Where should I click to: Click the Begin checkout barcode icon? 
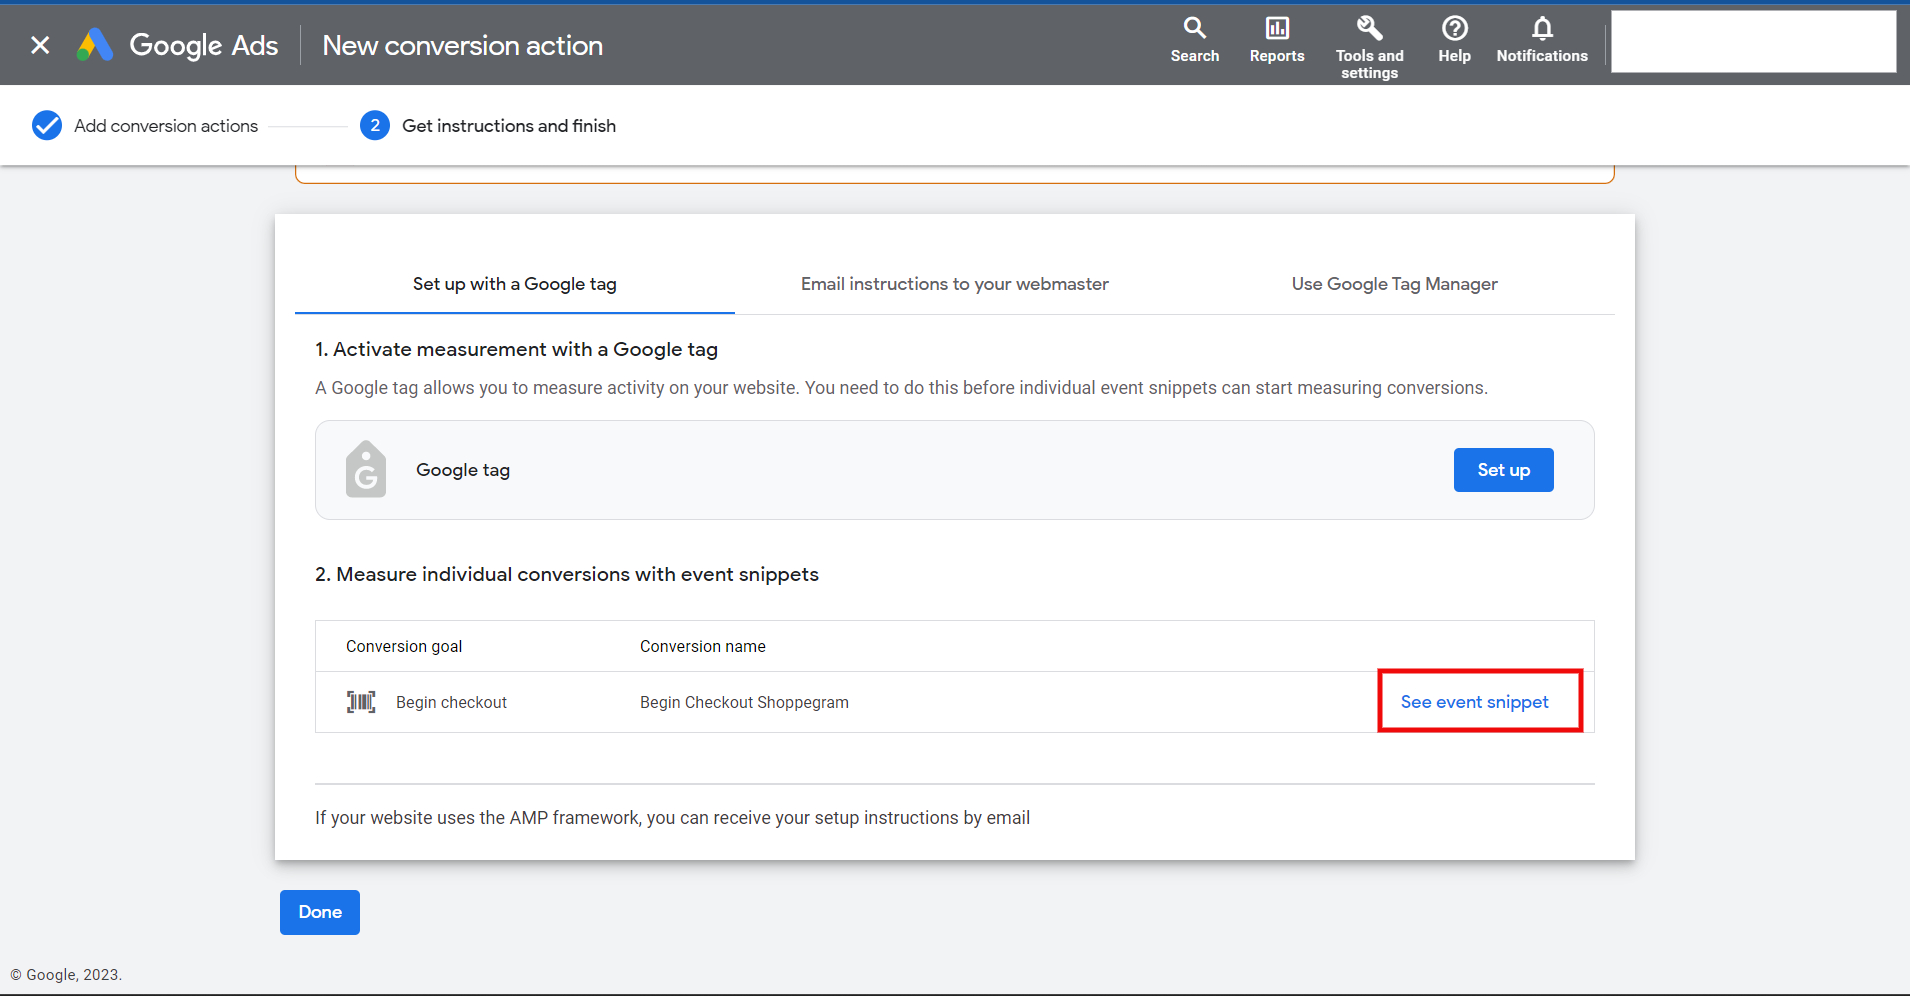point(361,702)
